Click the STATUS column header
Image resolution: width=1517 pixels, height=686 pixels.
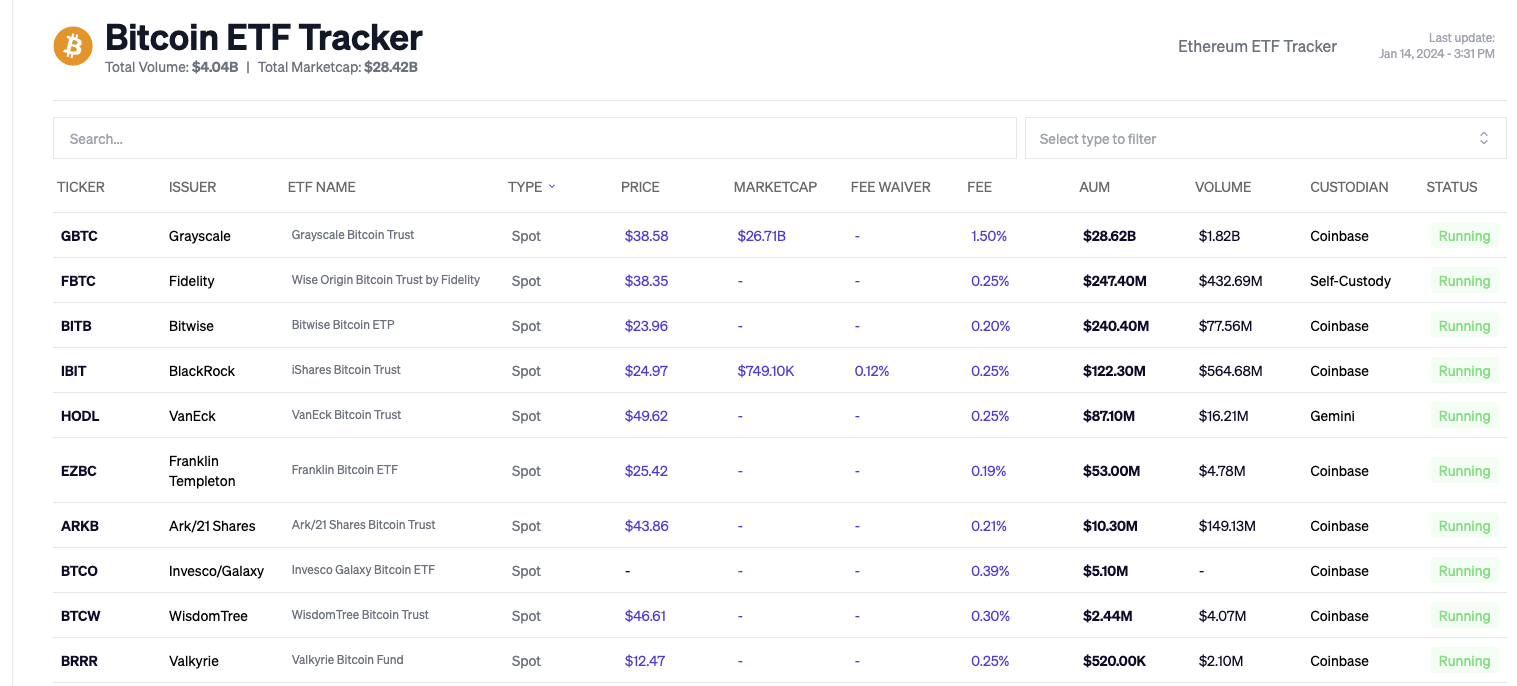(1451, 187)
